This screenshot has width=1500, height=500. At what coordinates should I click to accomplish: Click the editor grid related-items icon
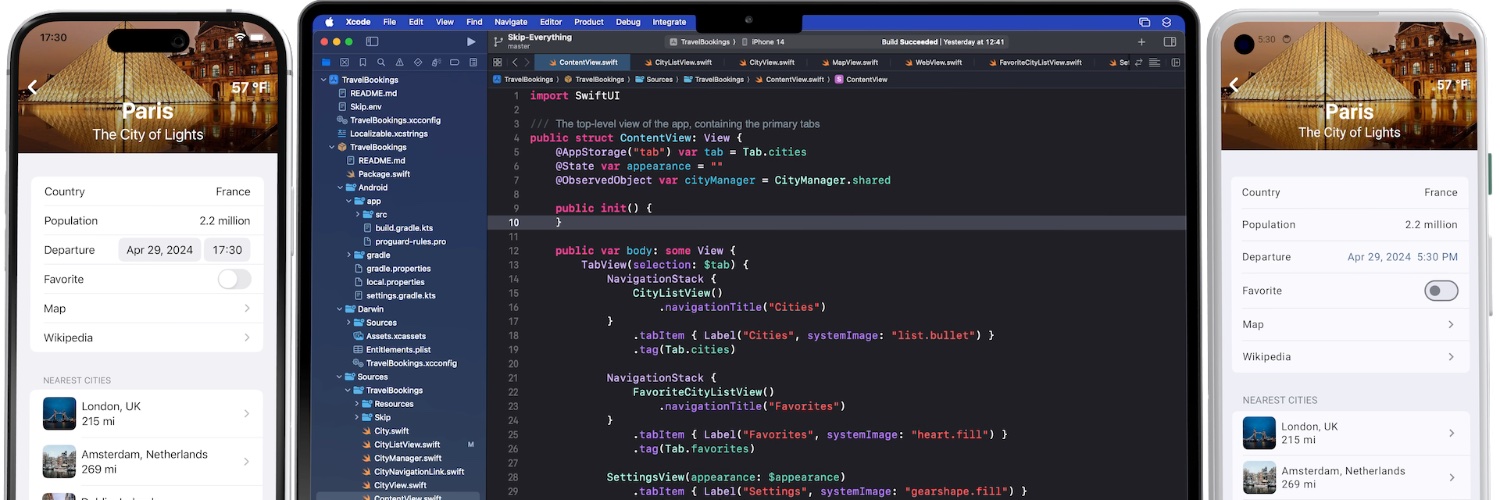click(498, 62)
